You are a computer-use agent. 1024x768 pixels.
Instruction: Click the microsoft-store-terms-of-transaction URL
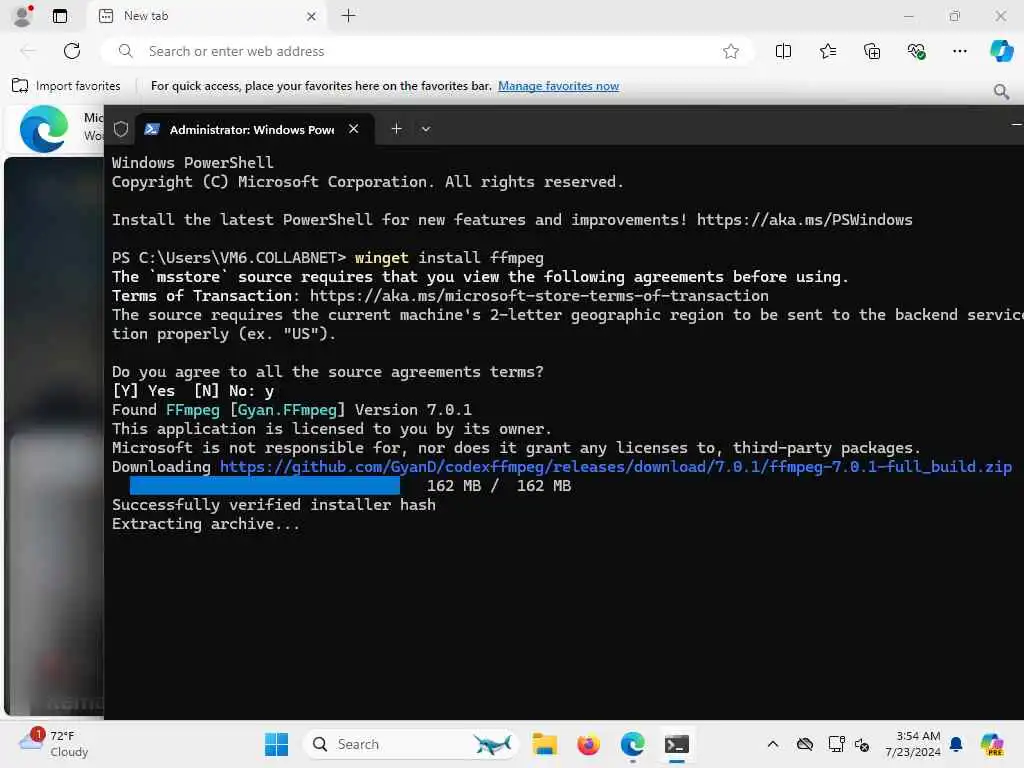[x=539, y=295]
